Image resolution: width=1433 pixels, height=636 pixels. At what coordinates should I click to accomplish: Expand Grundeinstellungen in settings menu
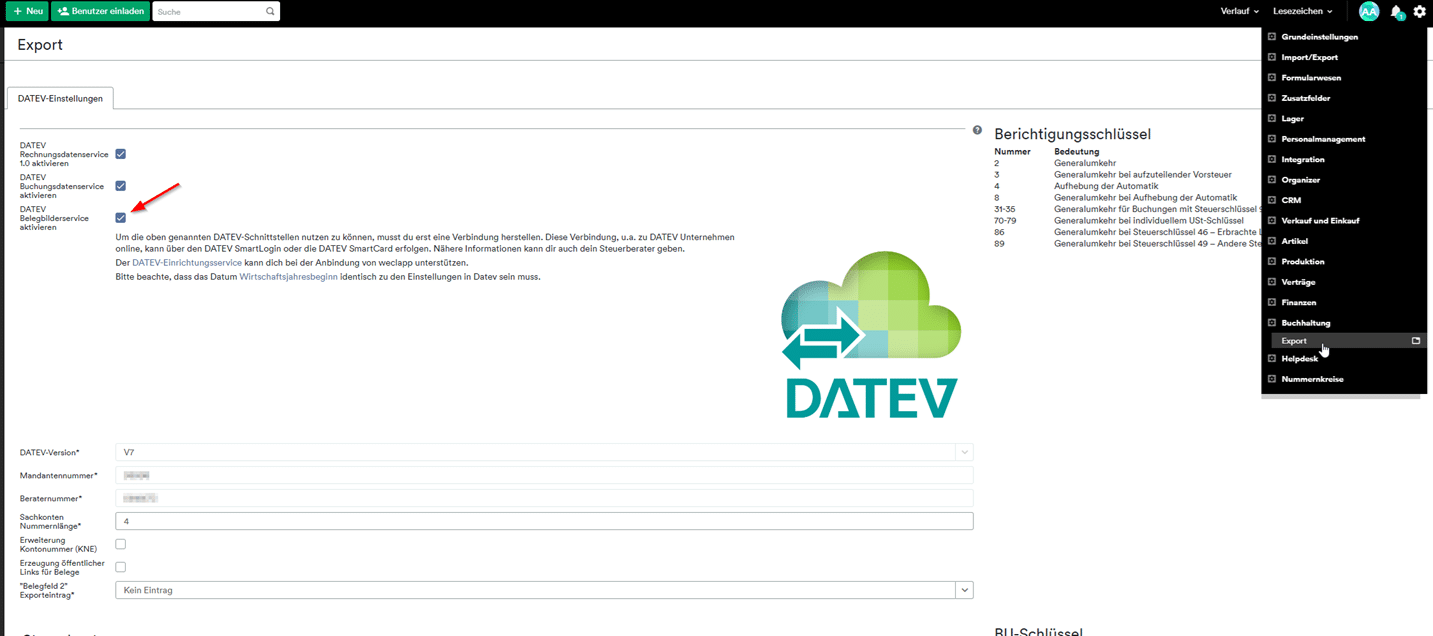[x=1319, y=37]
